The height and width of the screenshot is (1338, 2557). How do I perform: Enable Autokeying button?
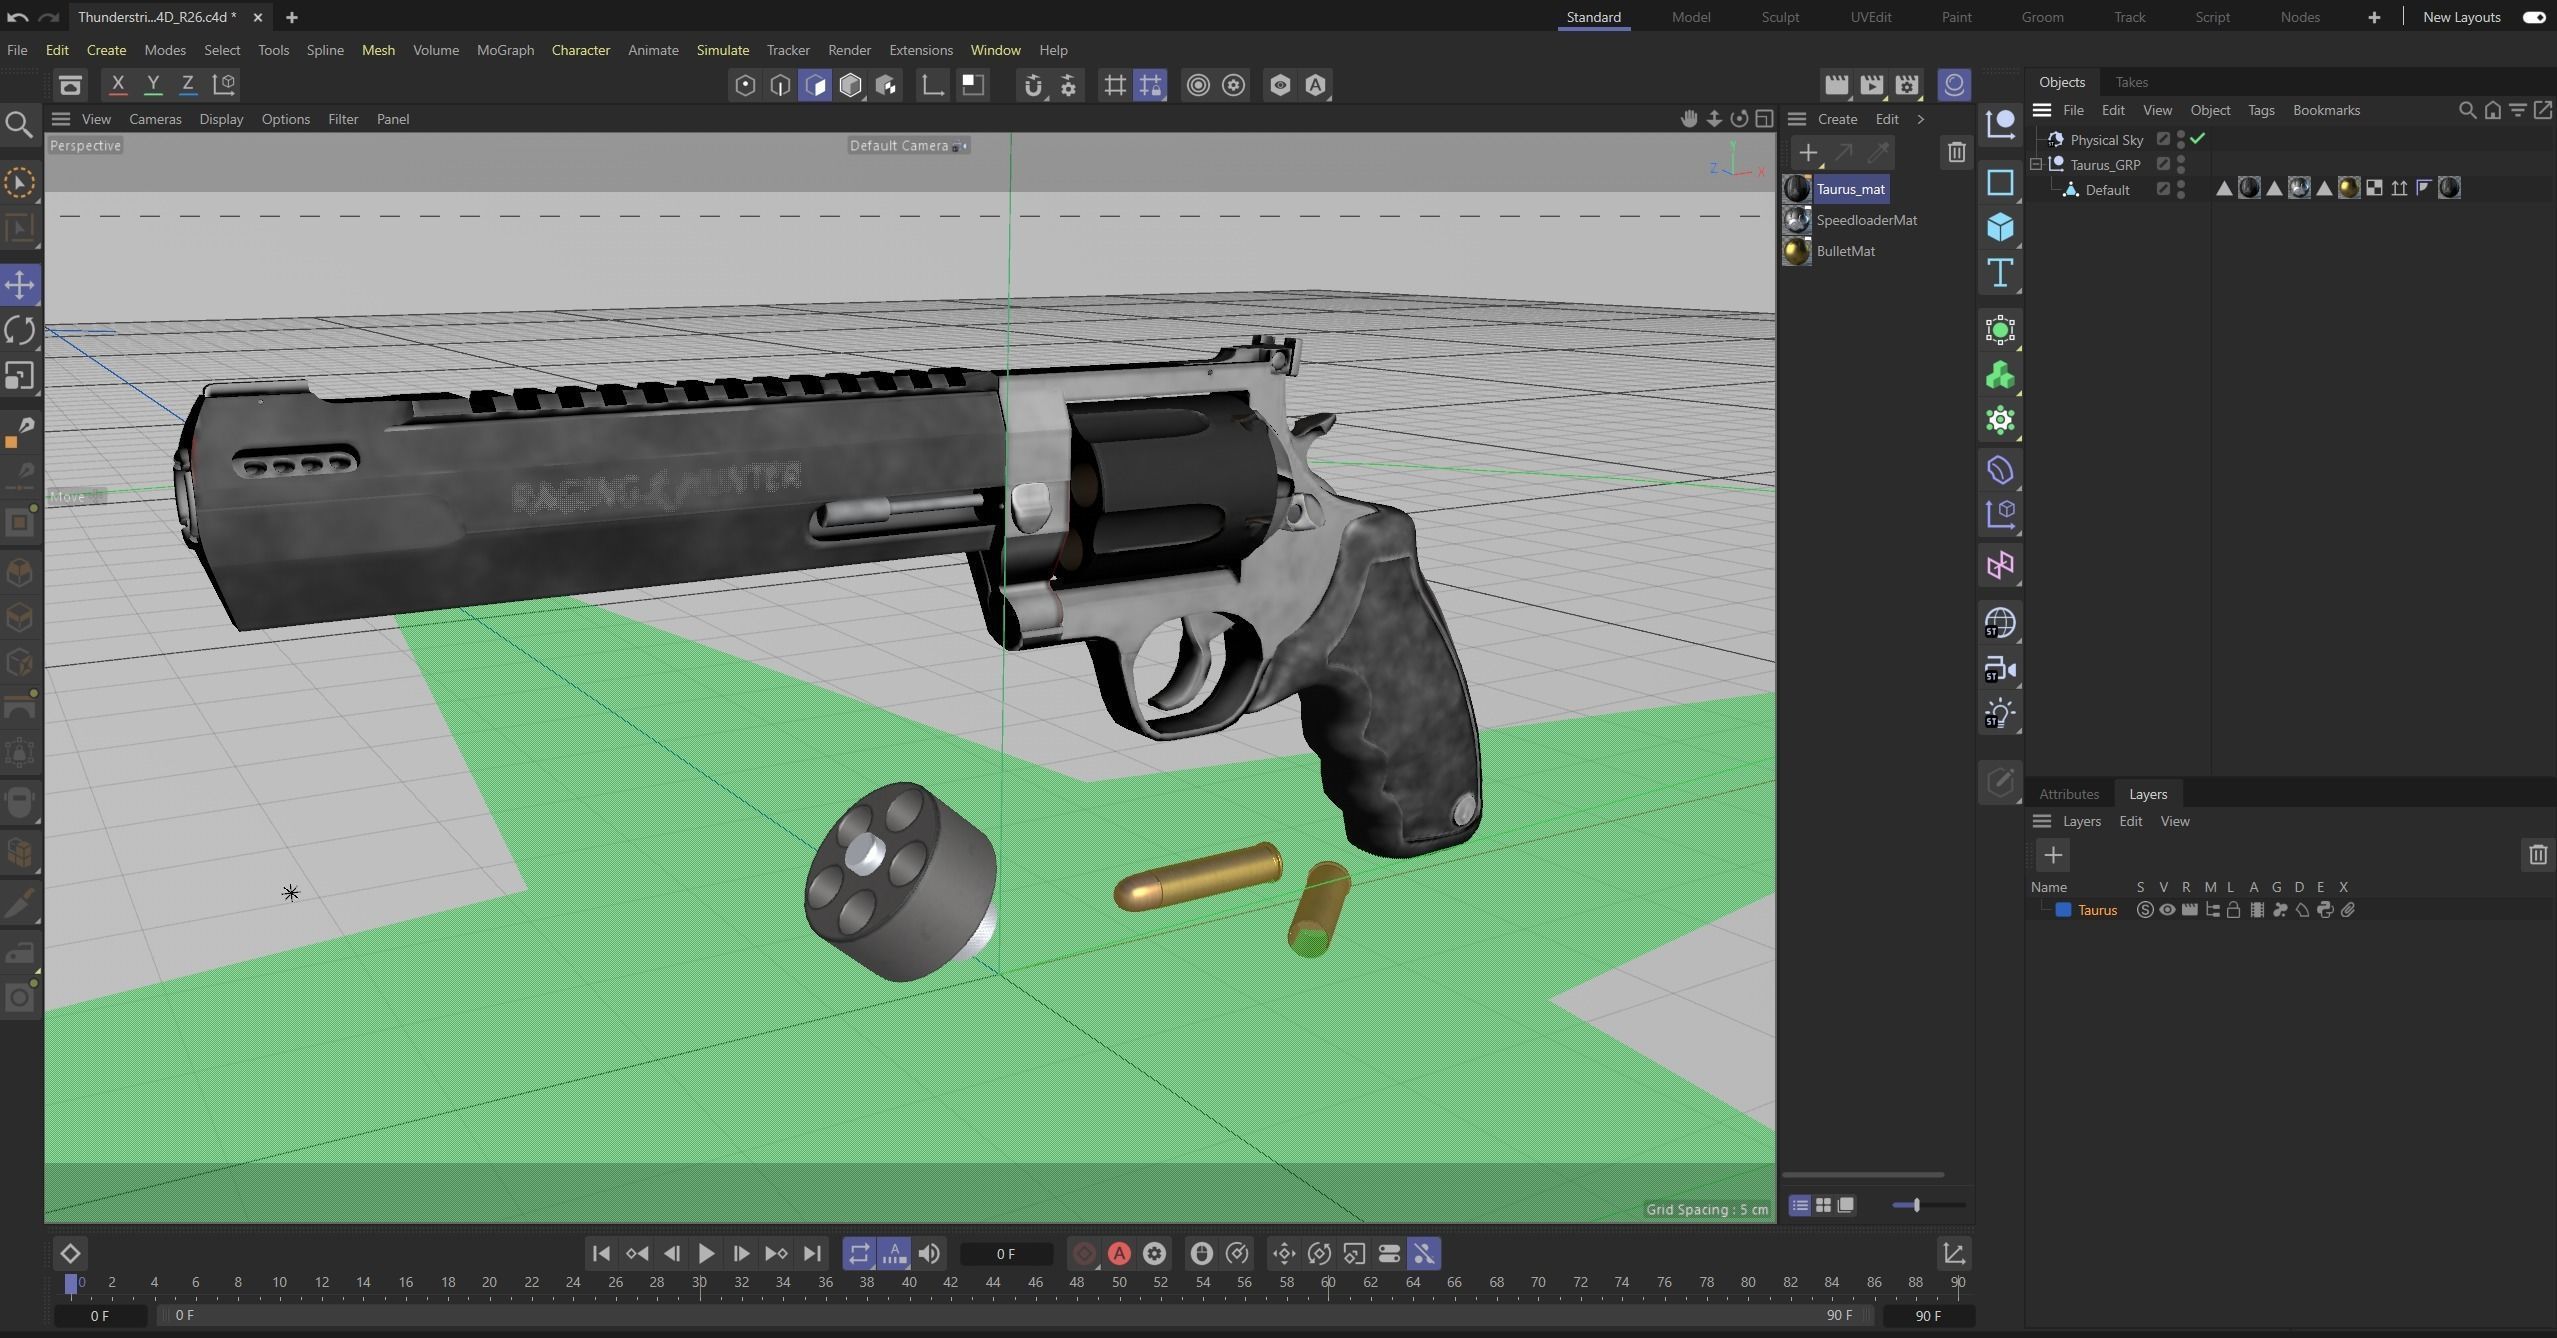click(1119, 1253)
